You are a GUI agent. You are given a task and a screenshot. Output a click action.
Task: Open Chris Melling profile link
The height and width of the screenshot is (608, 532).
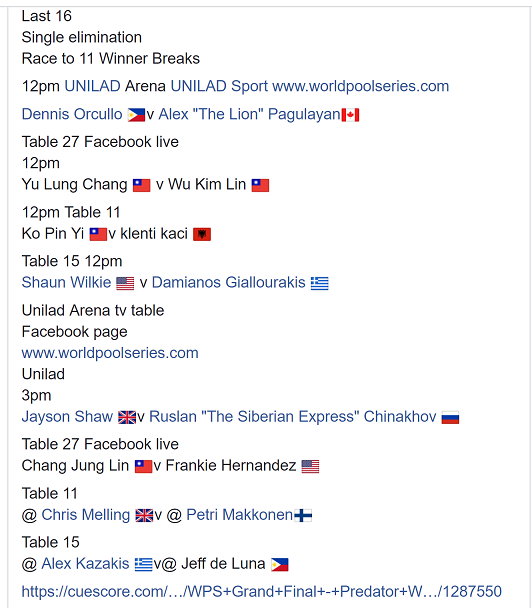(x=86, y=515)
